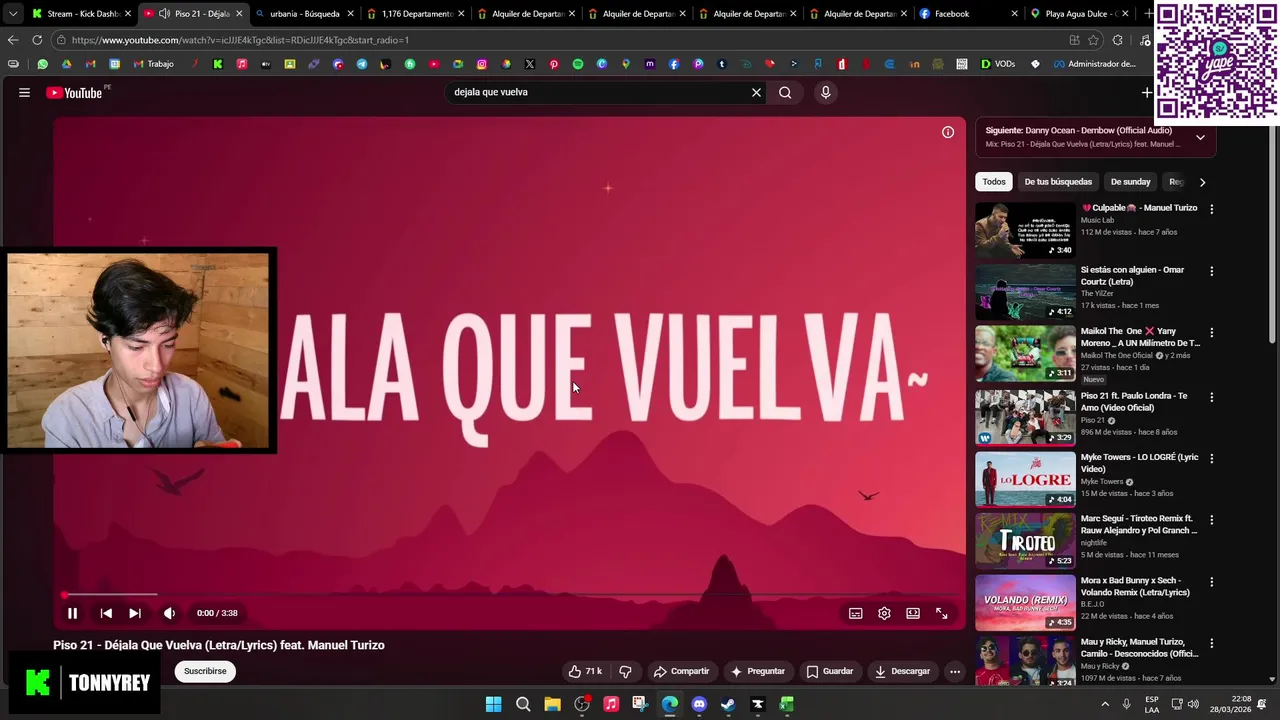Screen dimensions: 1280x720
Task: Open the YouTube hamburger guide menu
Action: 24,92
